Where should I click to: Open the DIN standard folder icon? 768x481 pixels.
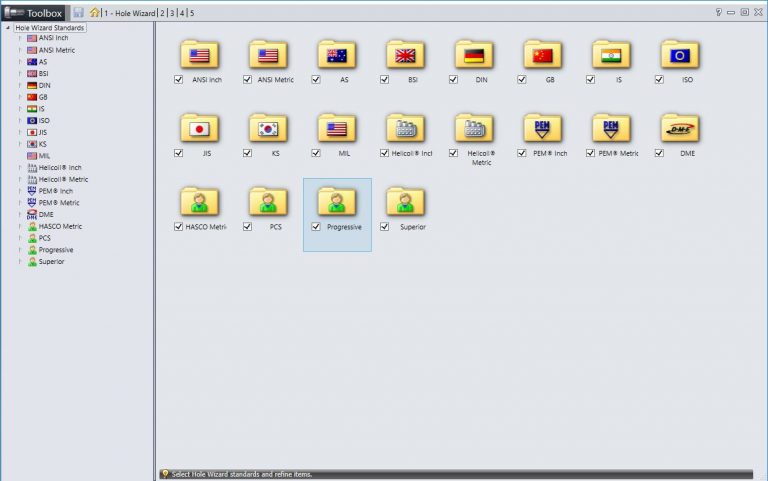coord(474,55)
